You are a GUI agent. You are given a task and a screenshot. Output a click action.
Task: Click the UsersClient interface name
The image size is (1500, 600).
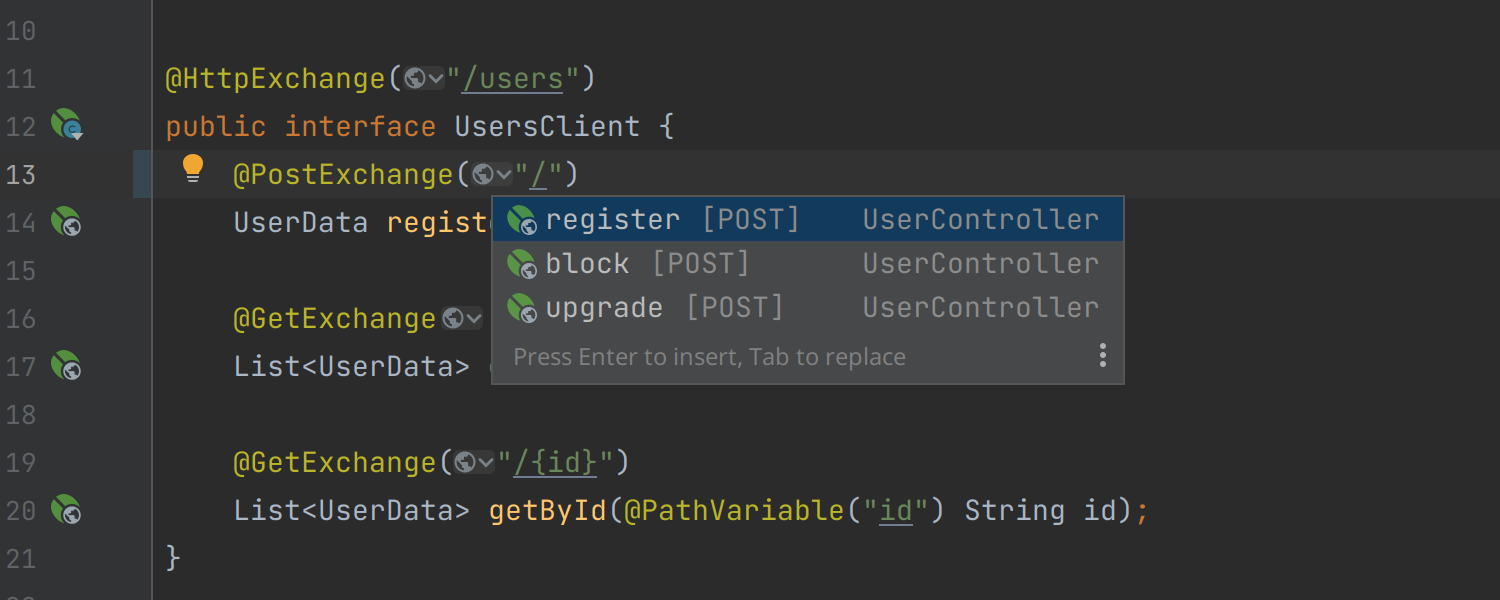point(547,126)
